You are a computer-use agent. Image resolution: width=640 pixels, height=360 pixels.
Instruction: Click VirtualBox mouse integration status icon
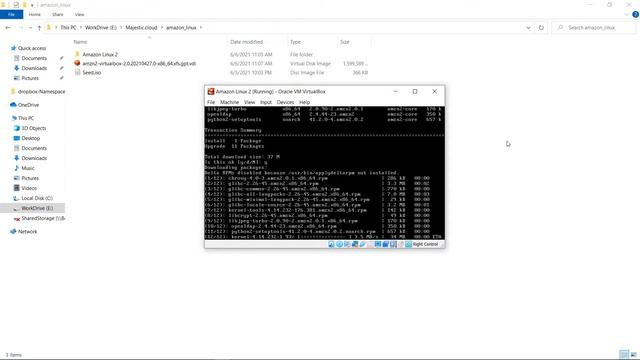pos(401,244)
